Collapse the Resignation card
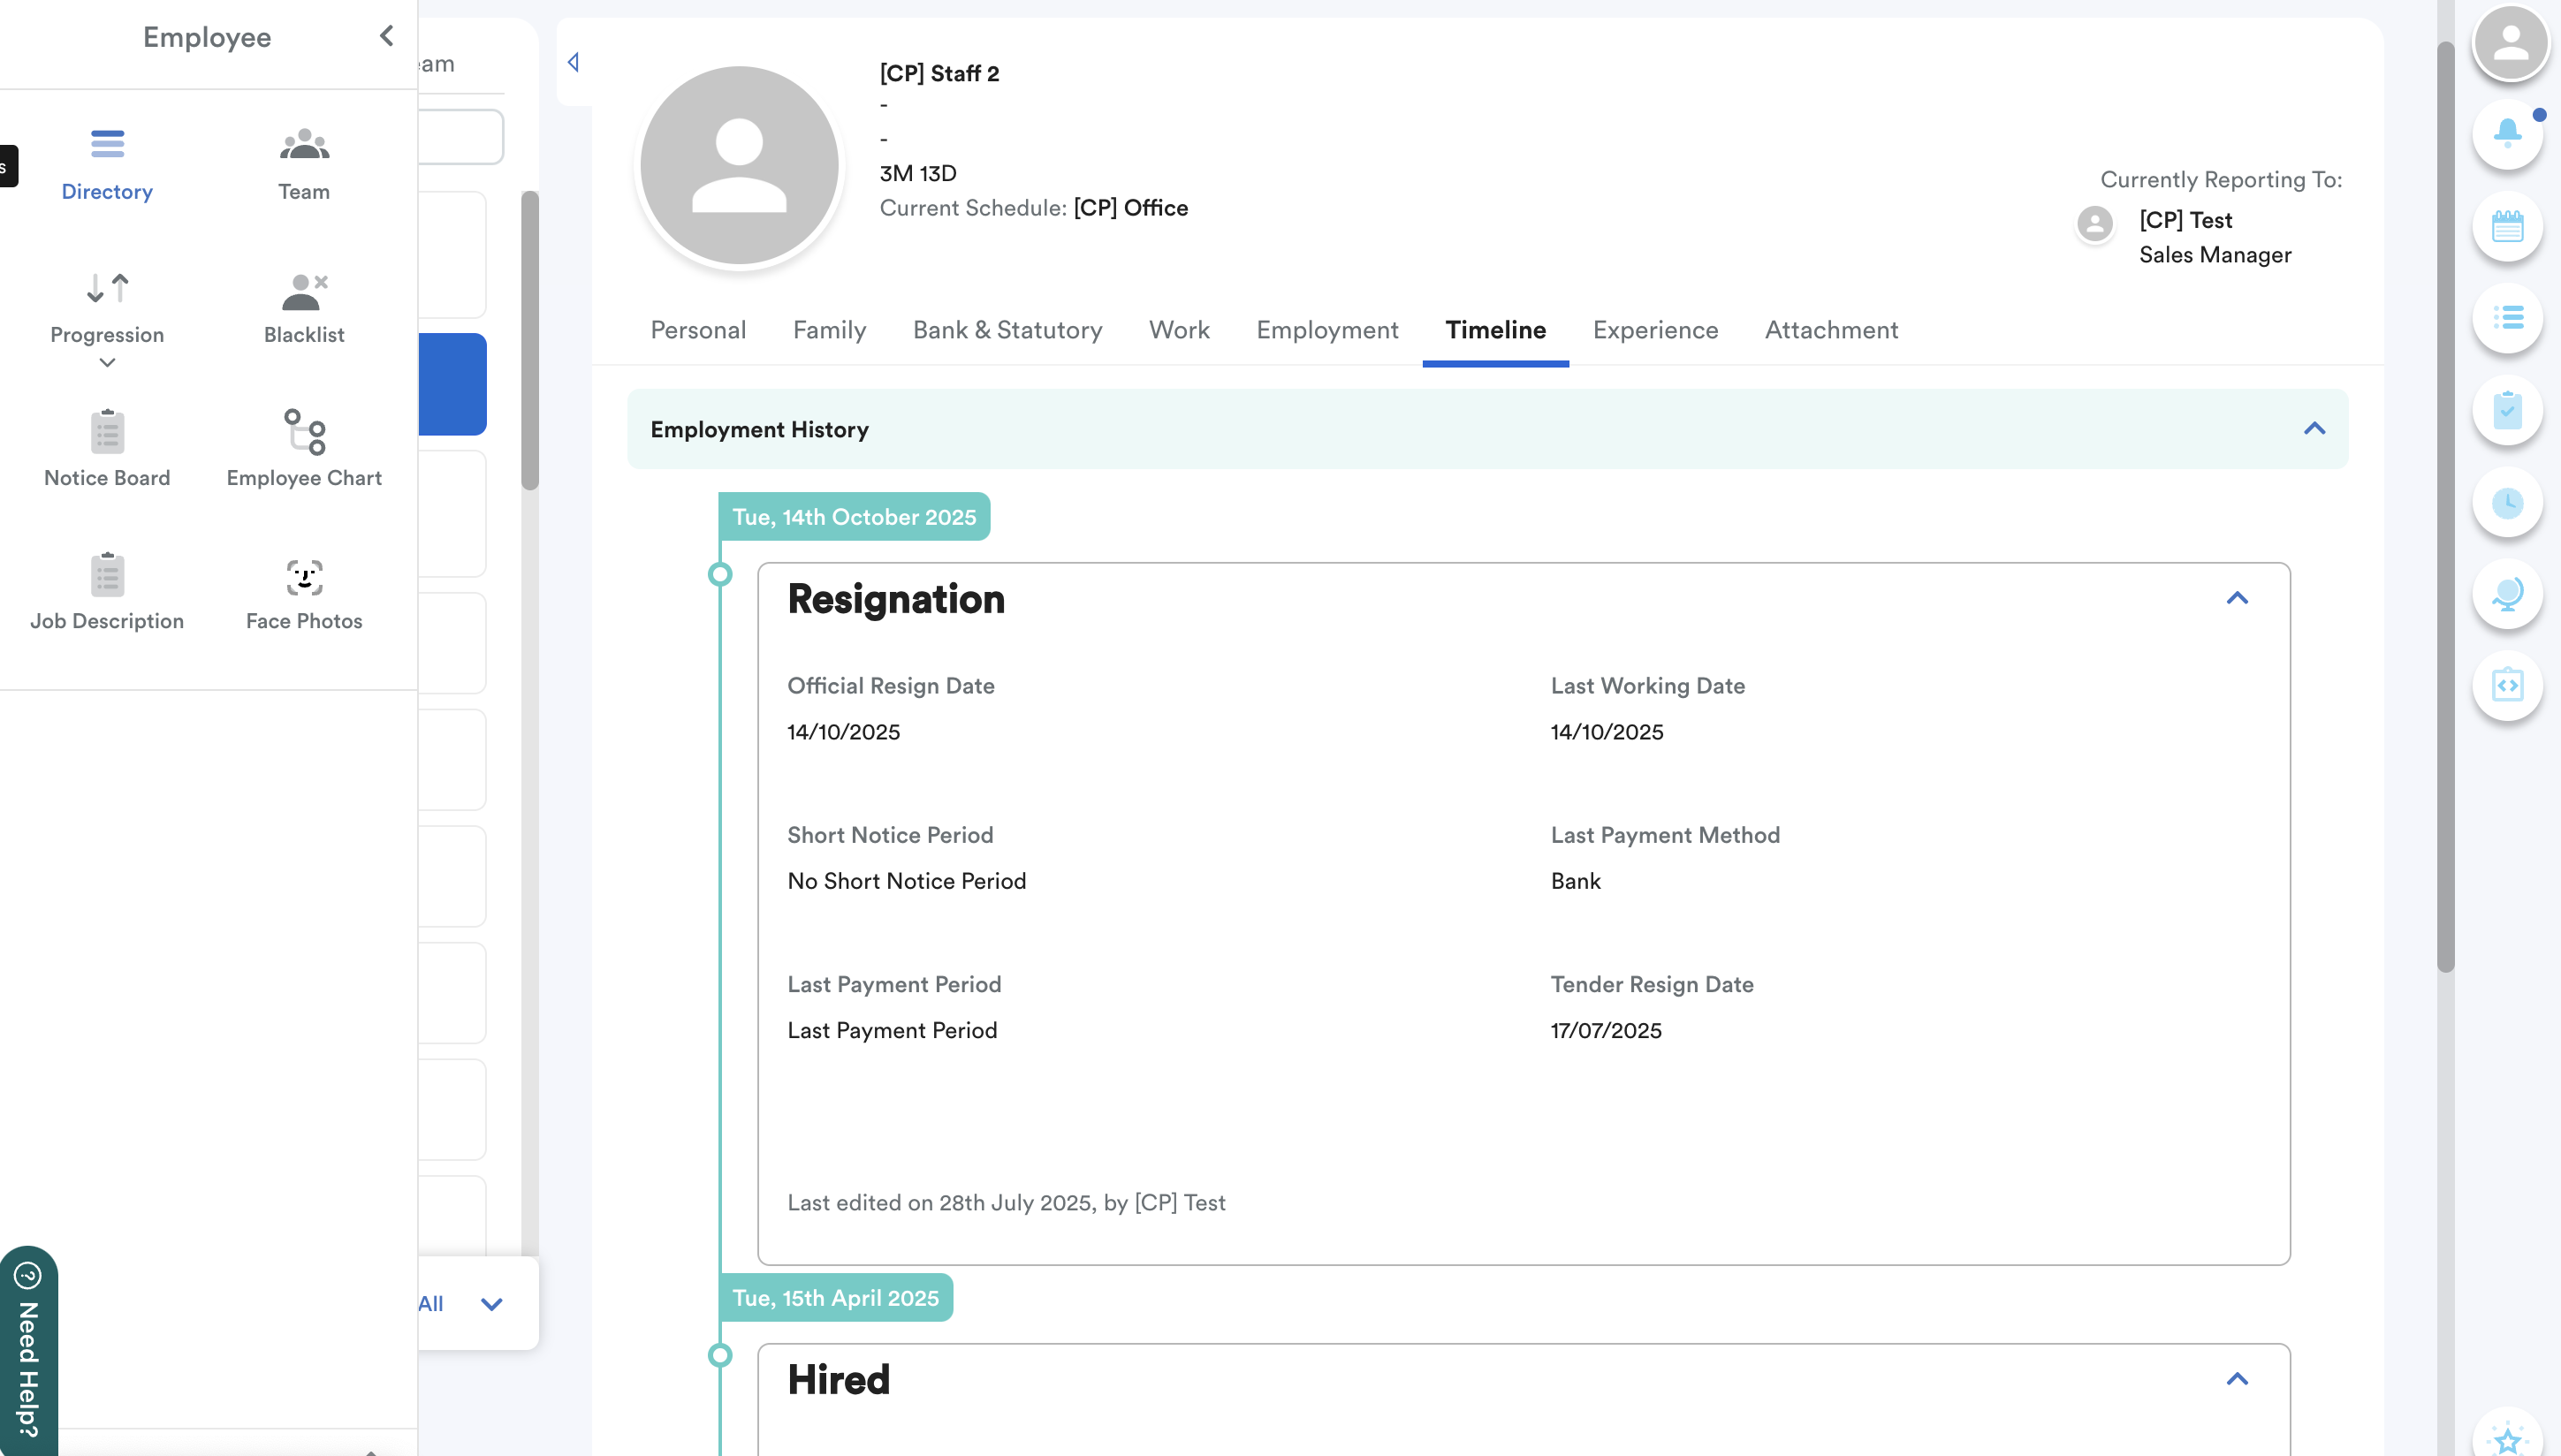The width and height of the screenshot is (2561, 1456). pos(2236,598)
